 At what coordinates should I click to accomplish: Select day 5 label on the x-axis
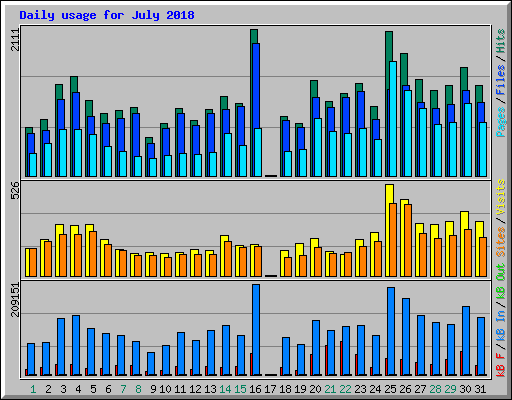93,389
